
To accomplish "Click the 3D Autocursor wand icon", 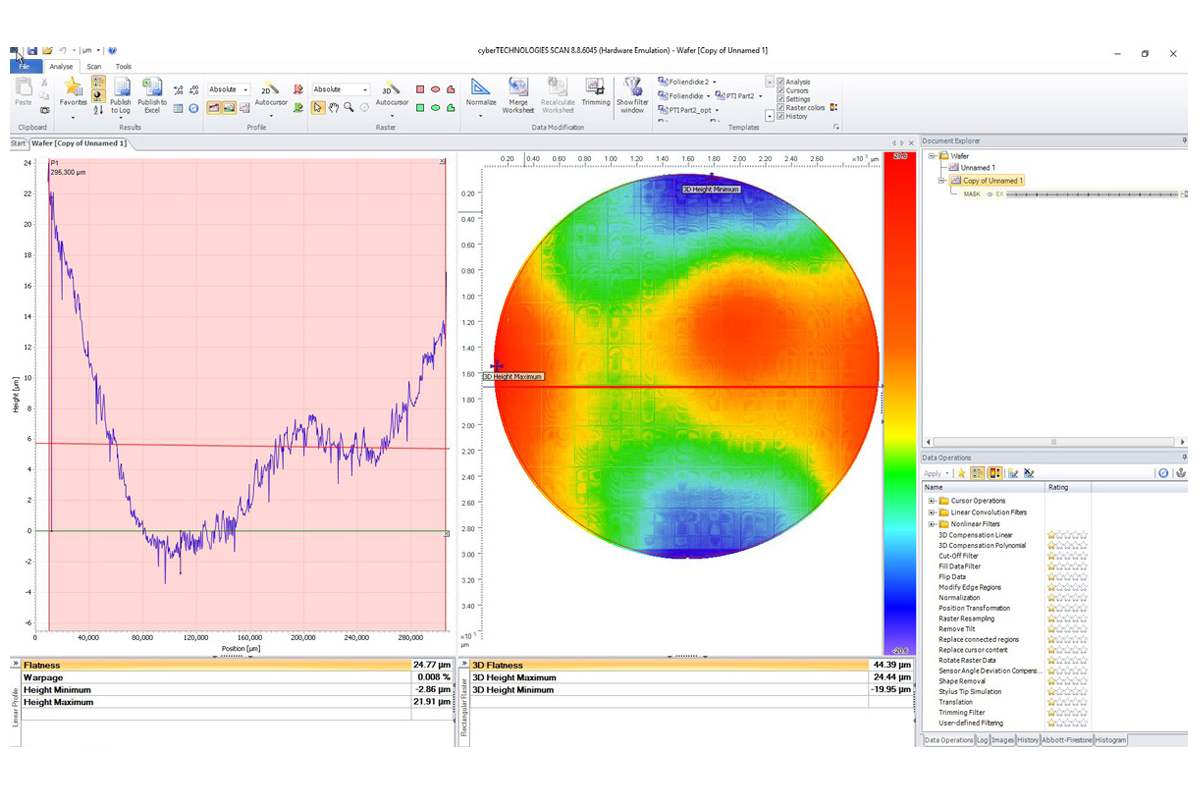I will (x=391, y=88).
